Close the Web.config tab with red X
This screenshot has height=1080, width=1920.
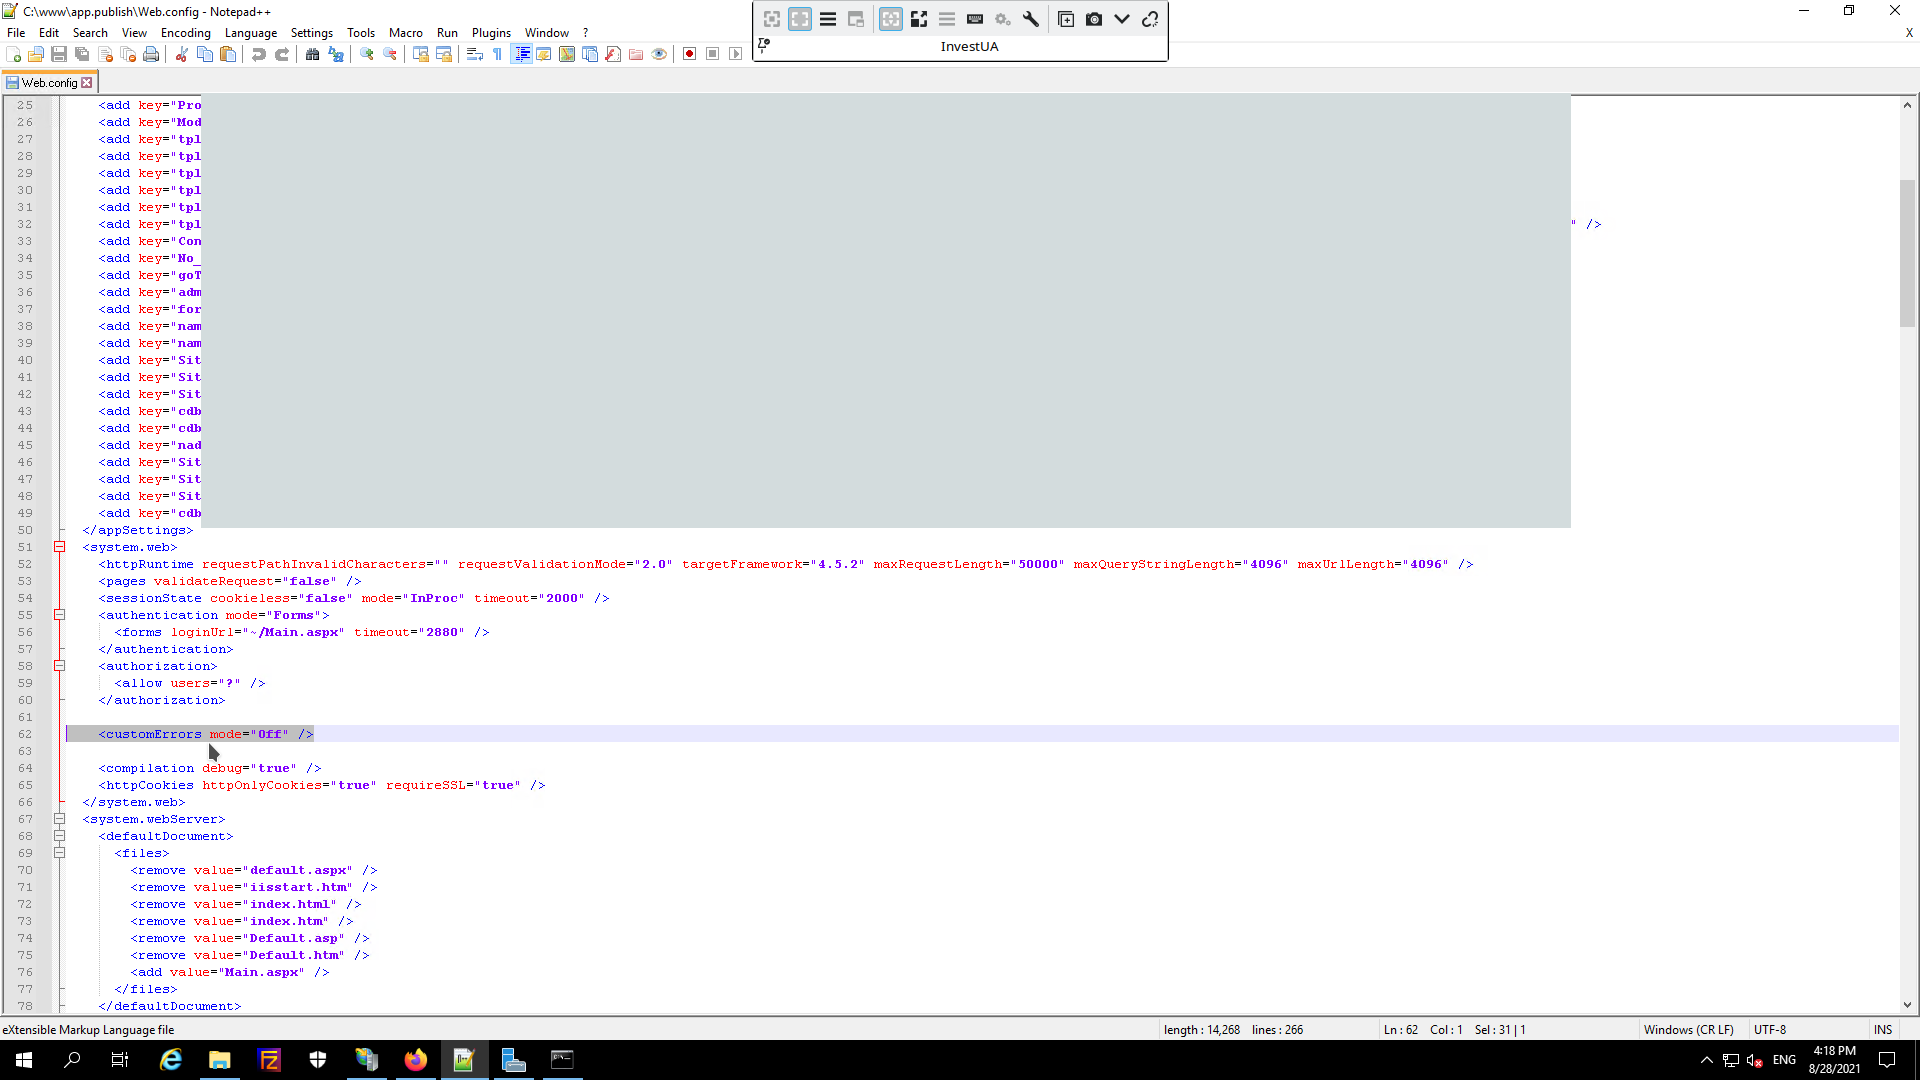click(x=87, y=83)
